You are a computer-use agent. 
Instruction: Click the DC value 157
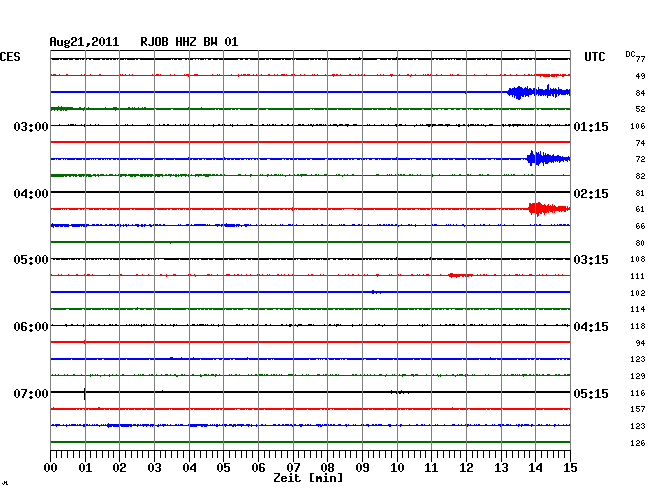point(638,409)
